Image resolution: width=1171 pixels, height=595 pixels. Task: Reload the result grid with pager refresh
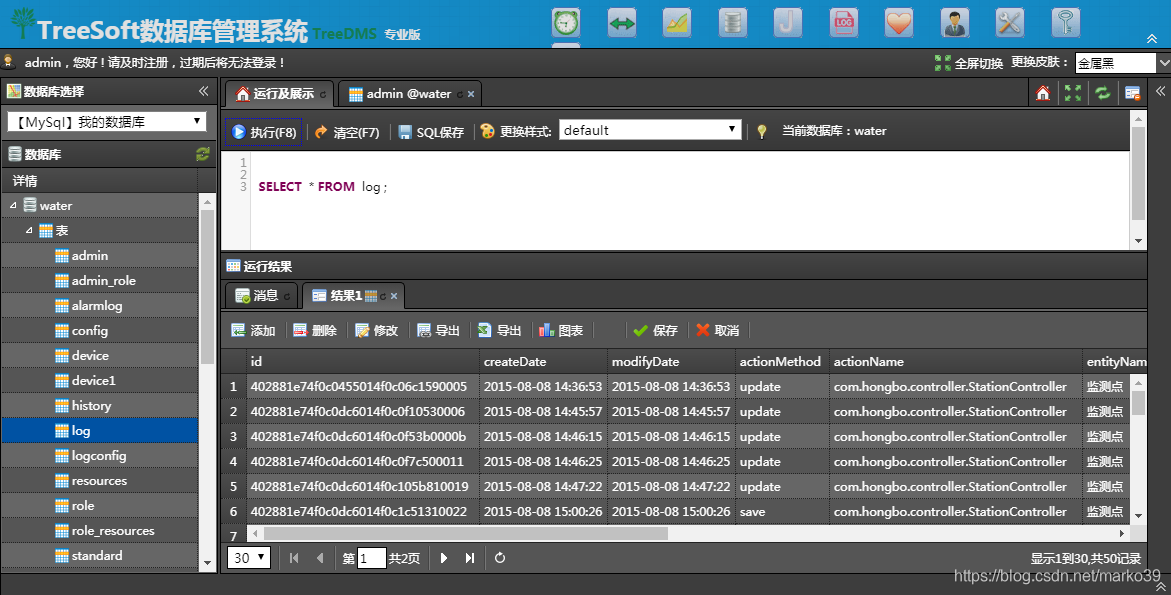(500, 558)
